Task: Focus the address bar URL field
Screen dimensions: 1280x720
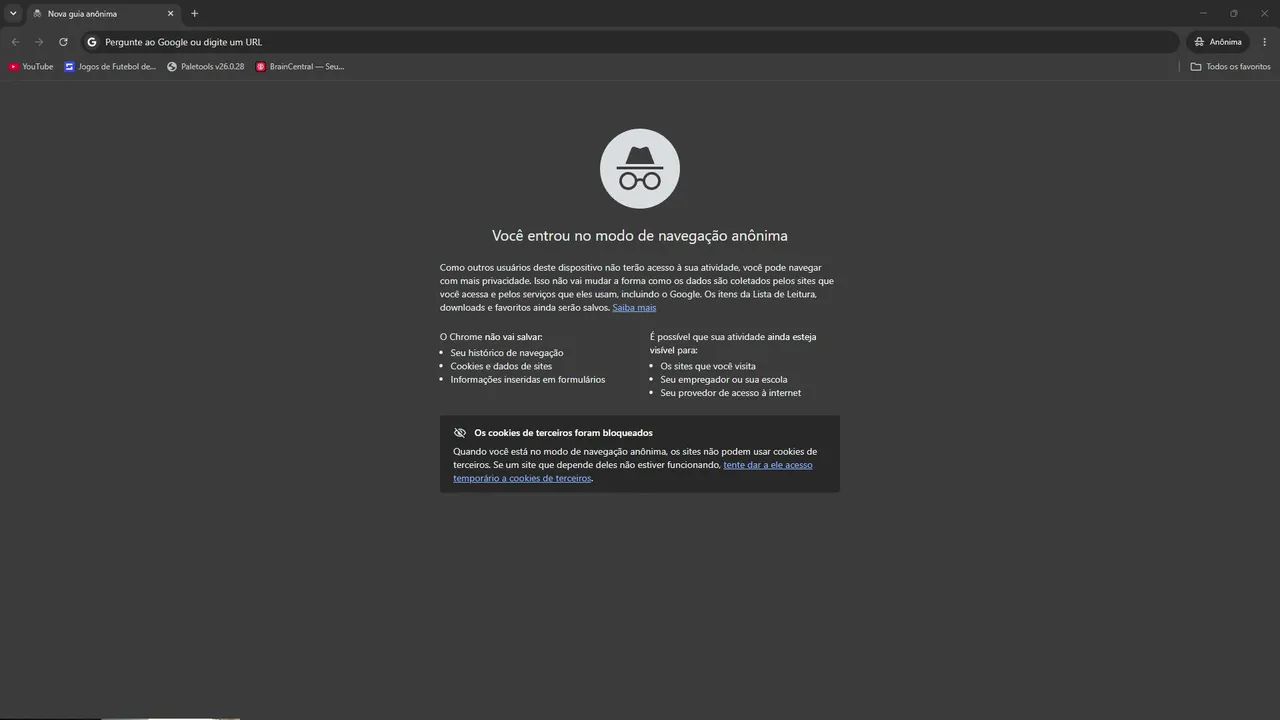Action: tap(630, 42)
